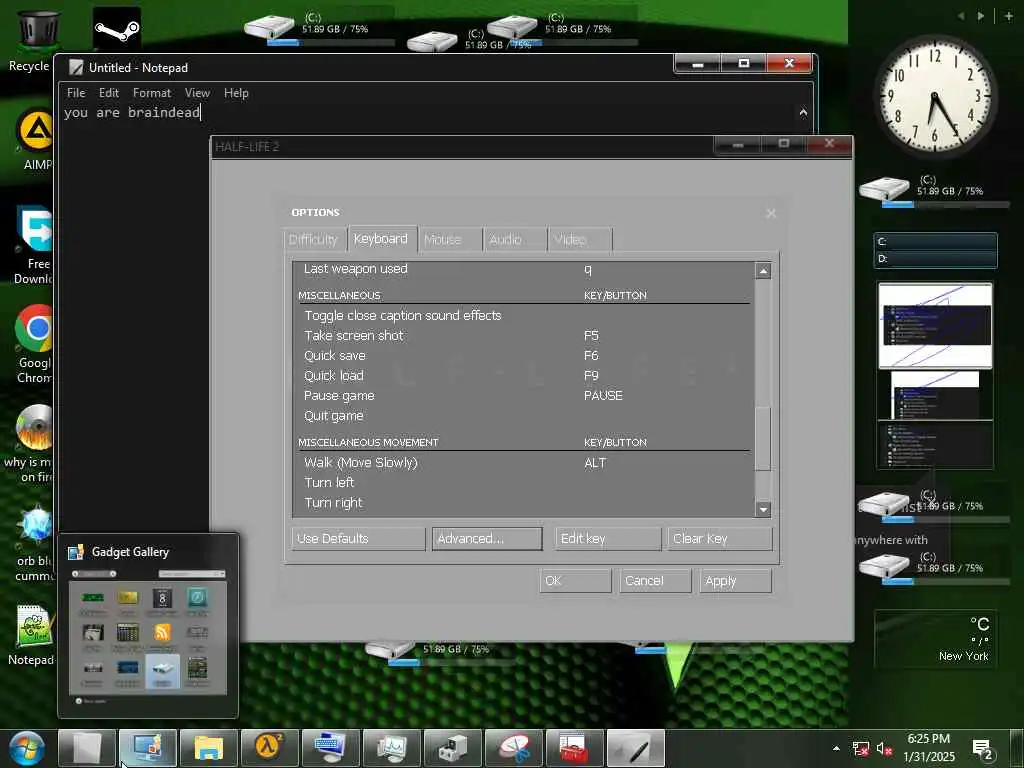Click the New York weather gadget
Viewport: 1024px width, 768px height.
[935, 639]
